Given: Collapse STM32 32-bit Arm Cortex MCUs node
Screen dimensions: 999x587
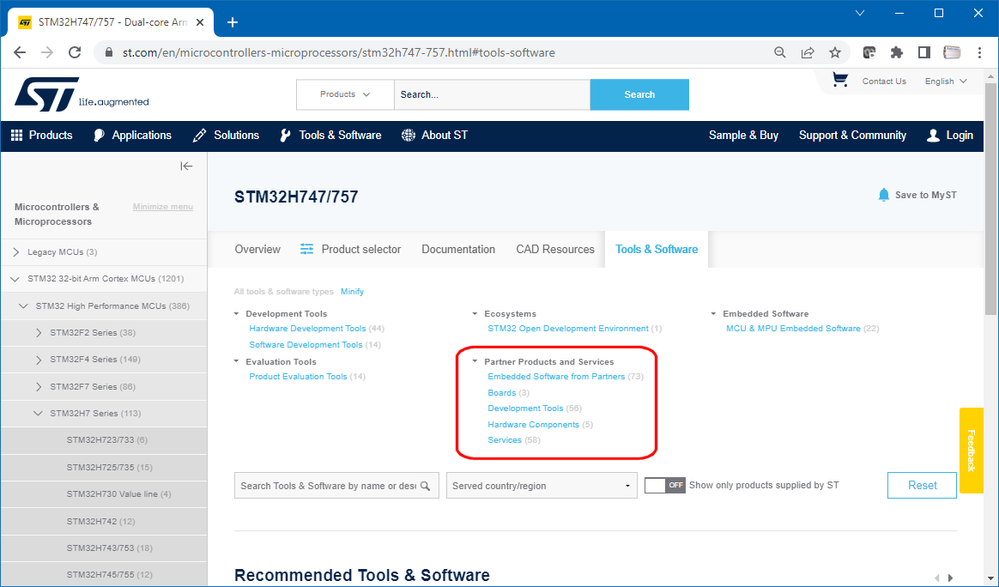Looking at the screenshot, I should pyautogui.click(x=16, y=279).
